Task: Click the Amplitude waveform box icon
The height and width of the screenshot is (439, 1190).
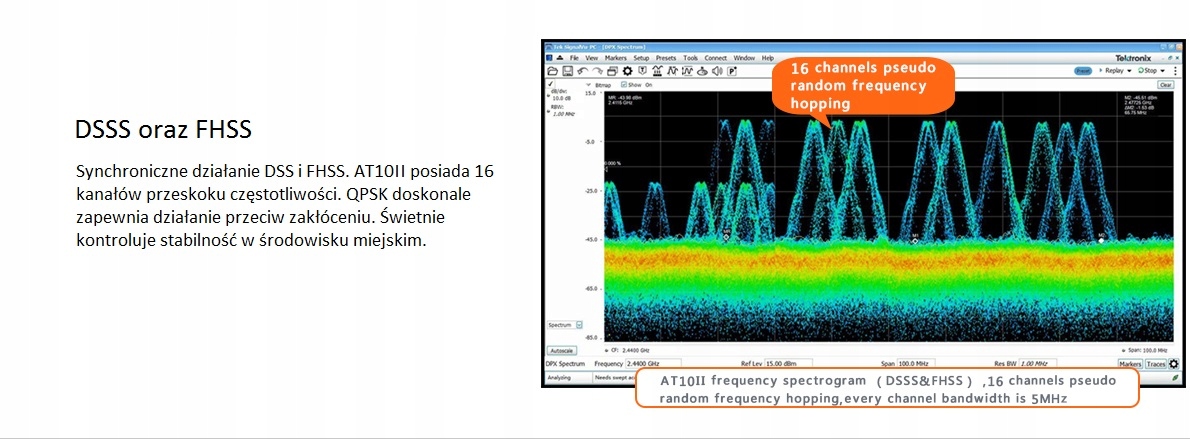Action: (x=688, y=71)
